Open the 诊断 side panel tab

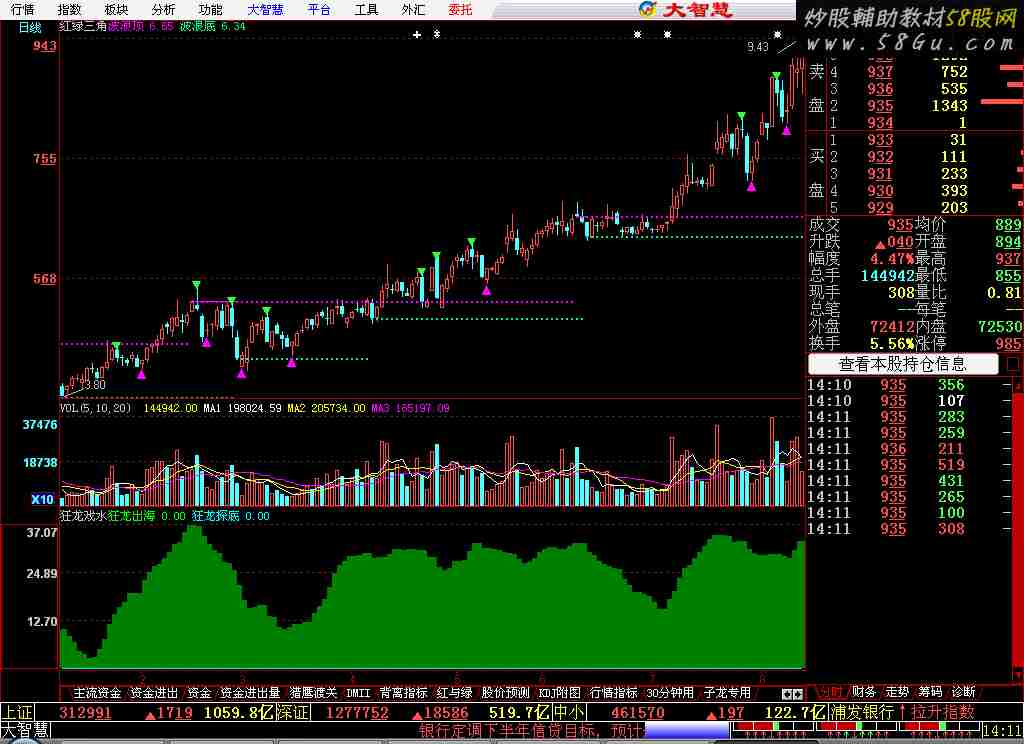[x=964, y=691]
